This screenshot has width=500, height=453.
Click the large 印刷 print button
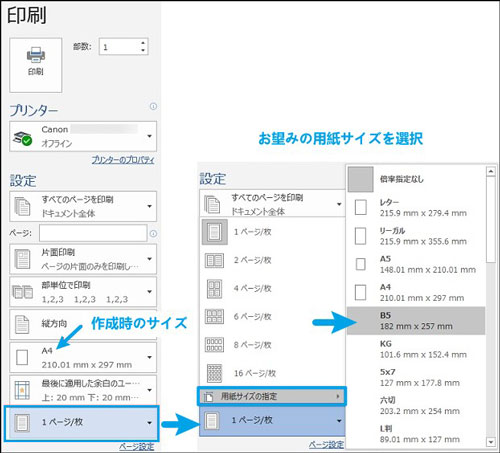coord(36,65)
